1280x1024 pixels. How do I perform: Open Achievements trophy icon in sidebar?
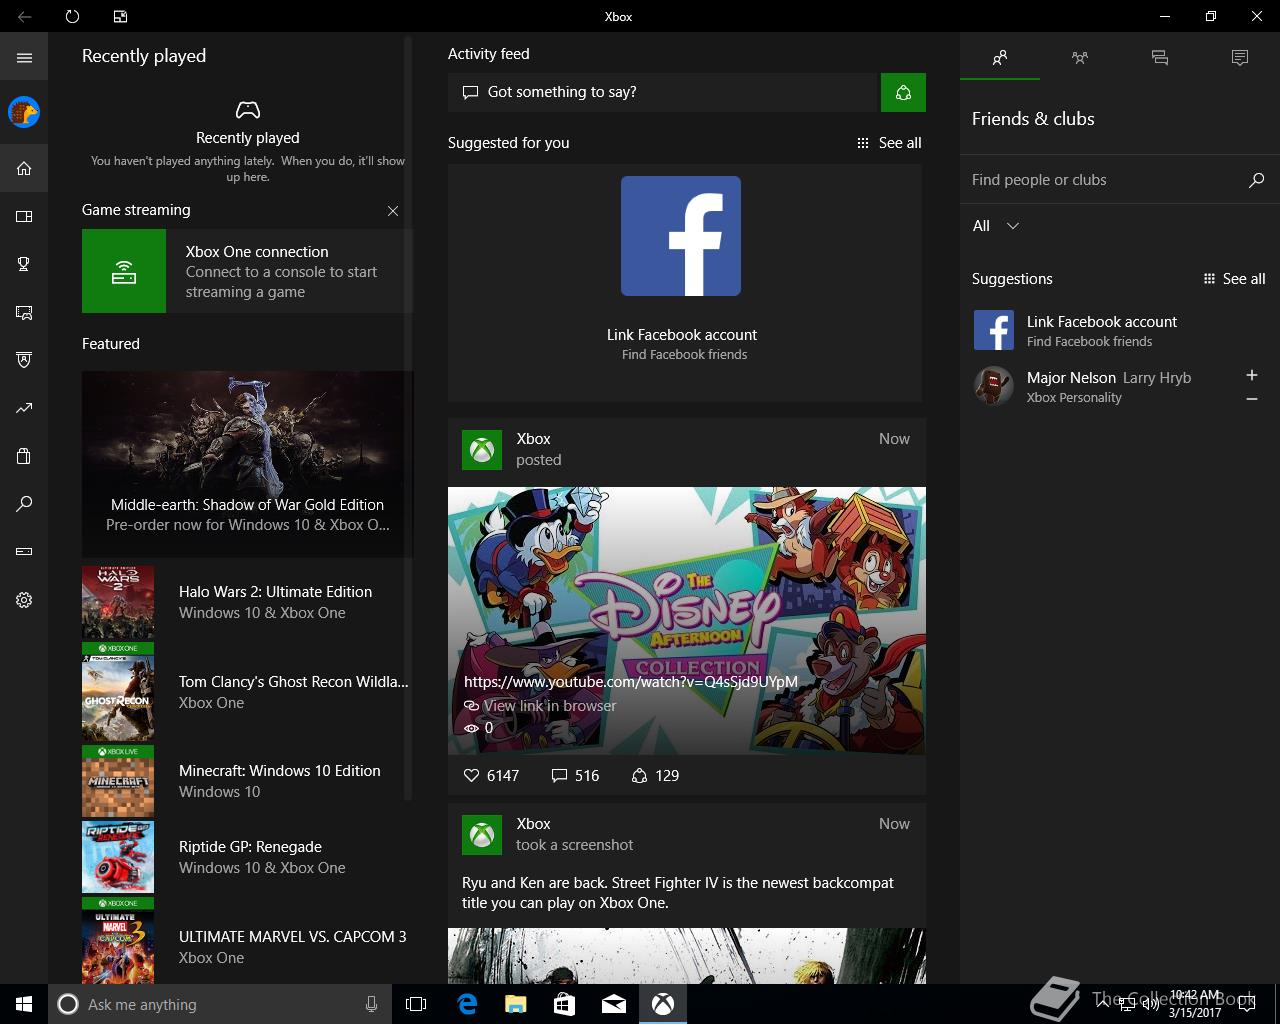click(x=24, y=264)
